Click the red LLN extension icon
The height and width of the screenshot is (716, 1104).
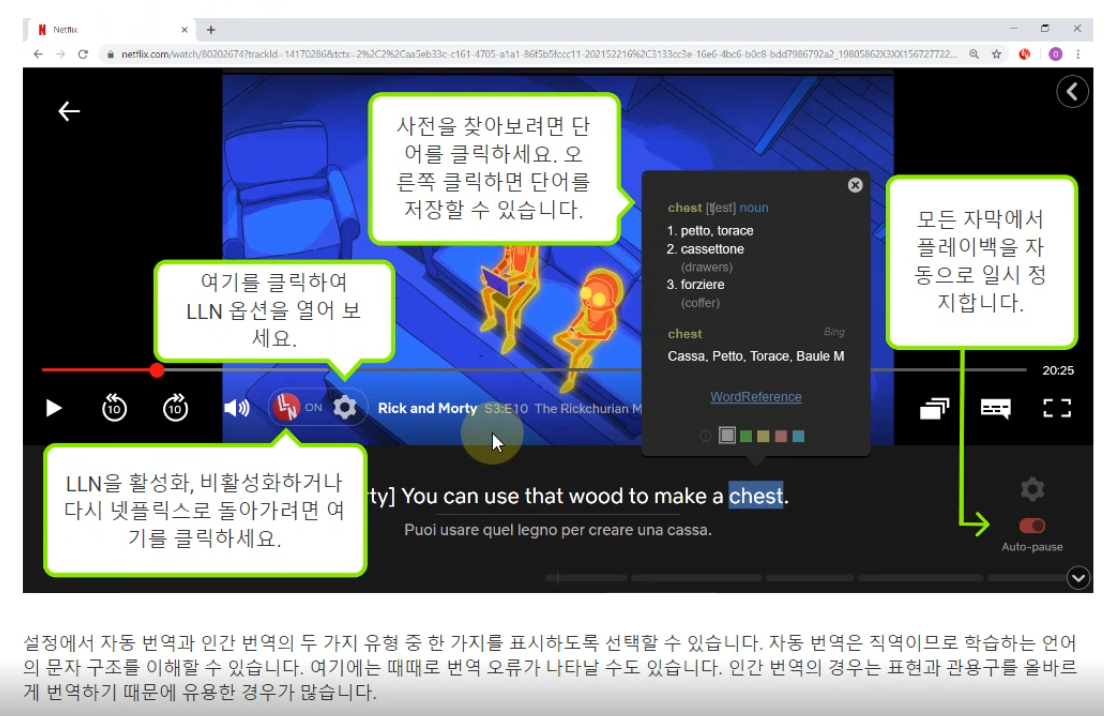tap(1024, 54)
